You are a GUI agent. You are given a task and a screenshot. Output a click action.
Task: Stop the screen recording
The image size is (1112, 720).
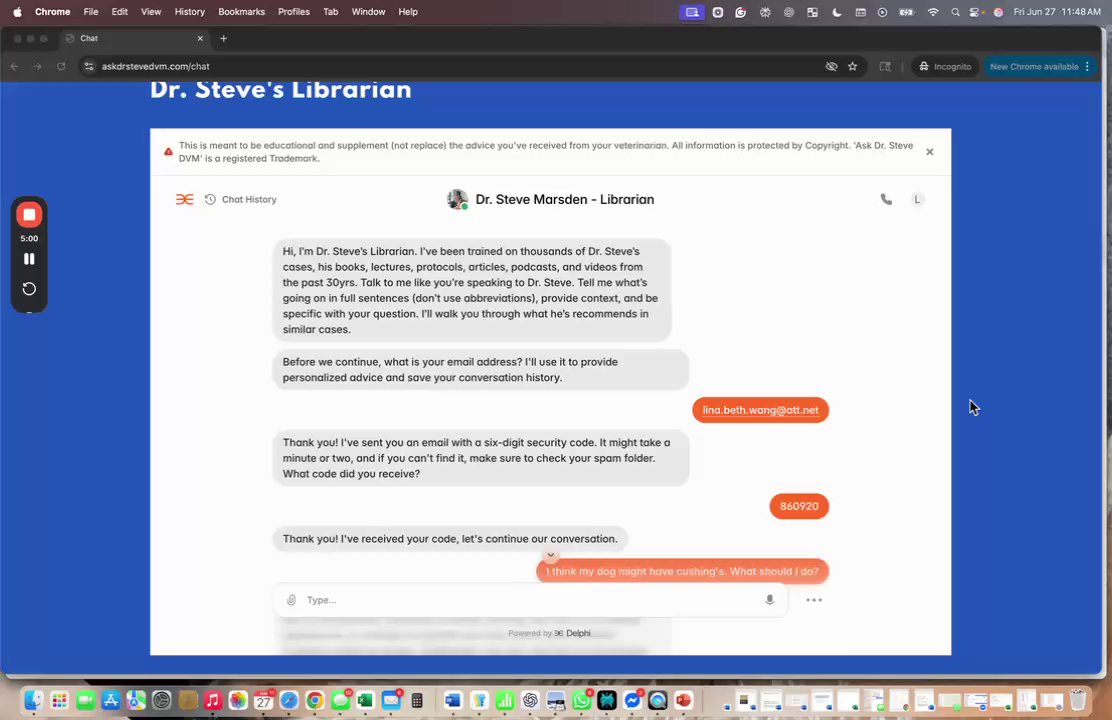(29, 215)
